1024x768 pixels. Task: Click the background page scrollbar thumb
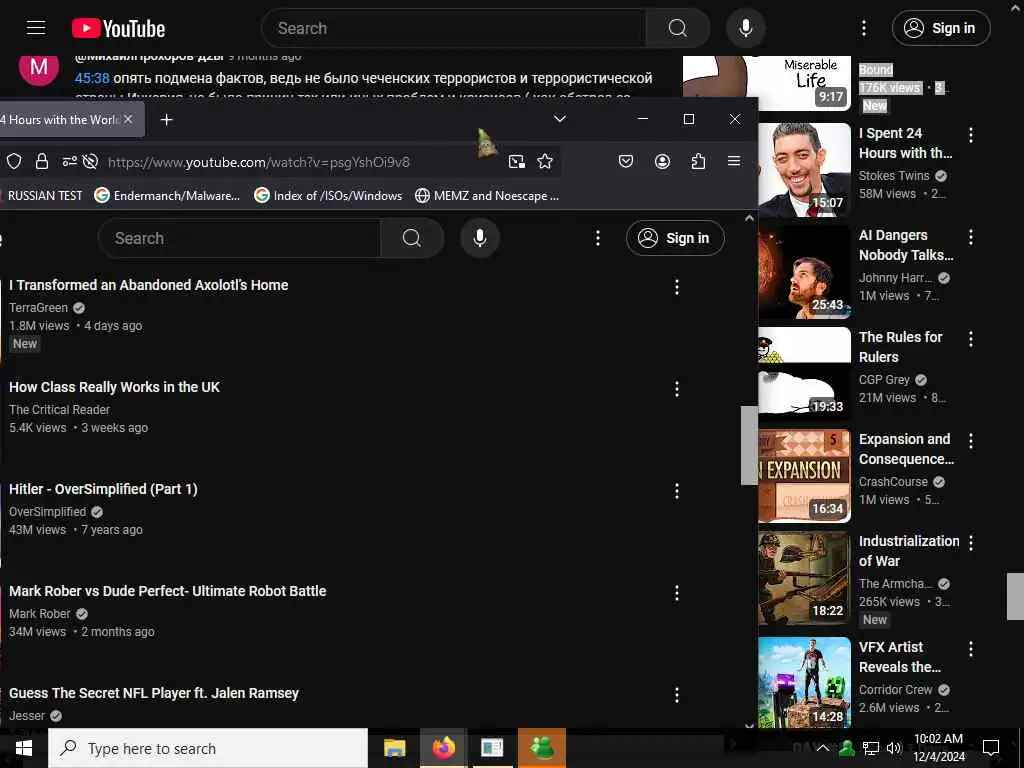[x=1016, y=596]
